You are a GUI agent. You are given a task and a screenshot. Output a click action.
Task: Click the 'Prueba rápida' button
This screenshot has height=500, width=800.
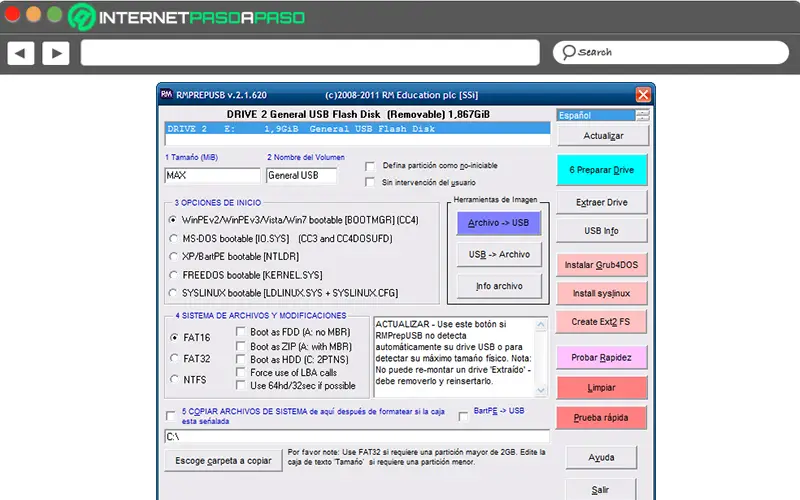click(602, 418)
